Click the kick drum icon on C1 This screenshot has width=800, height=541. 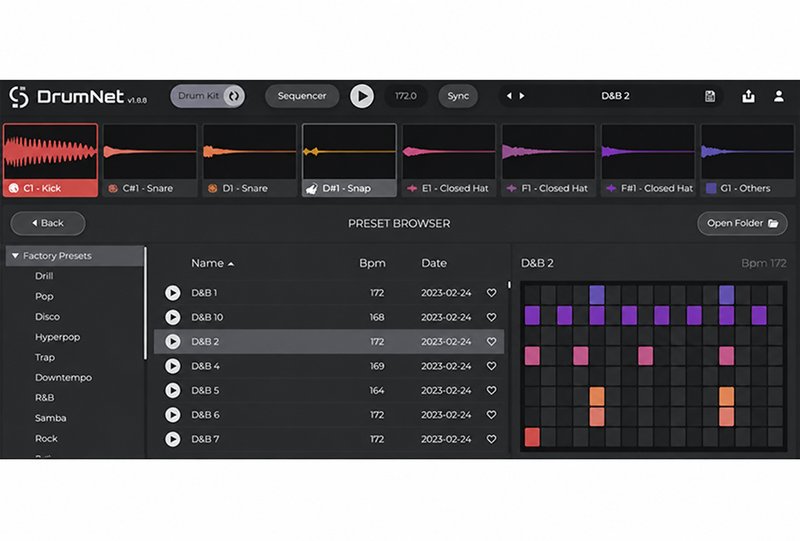[x=13, y=188]
